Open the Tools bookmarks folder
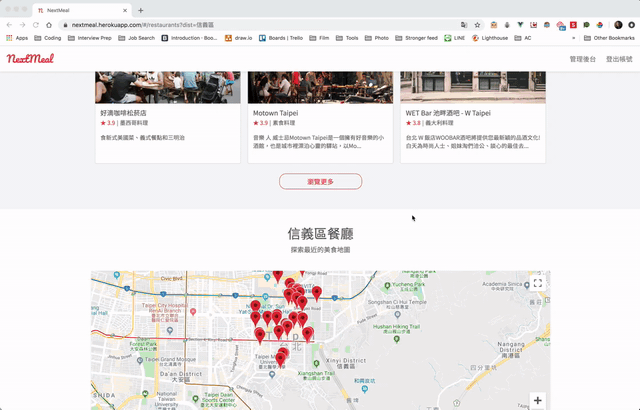 point(347,38)
